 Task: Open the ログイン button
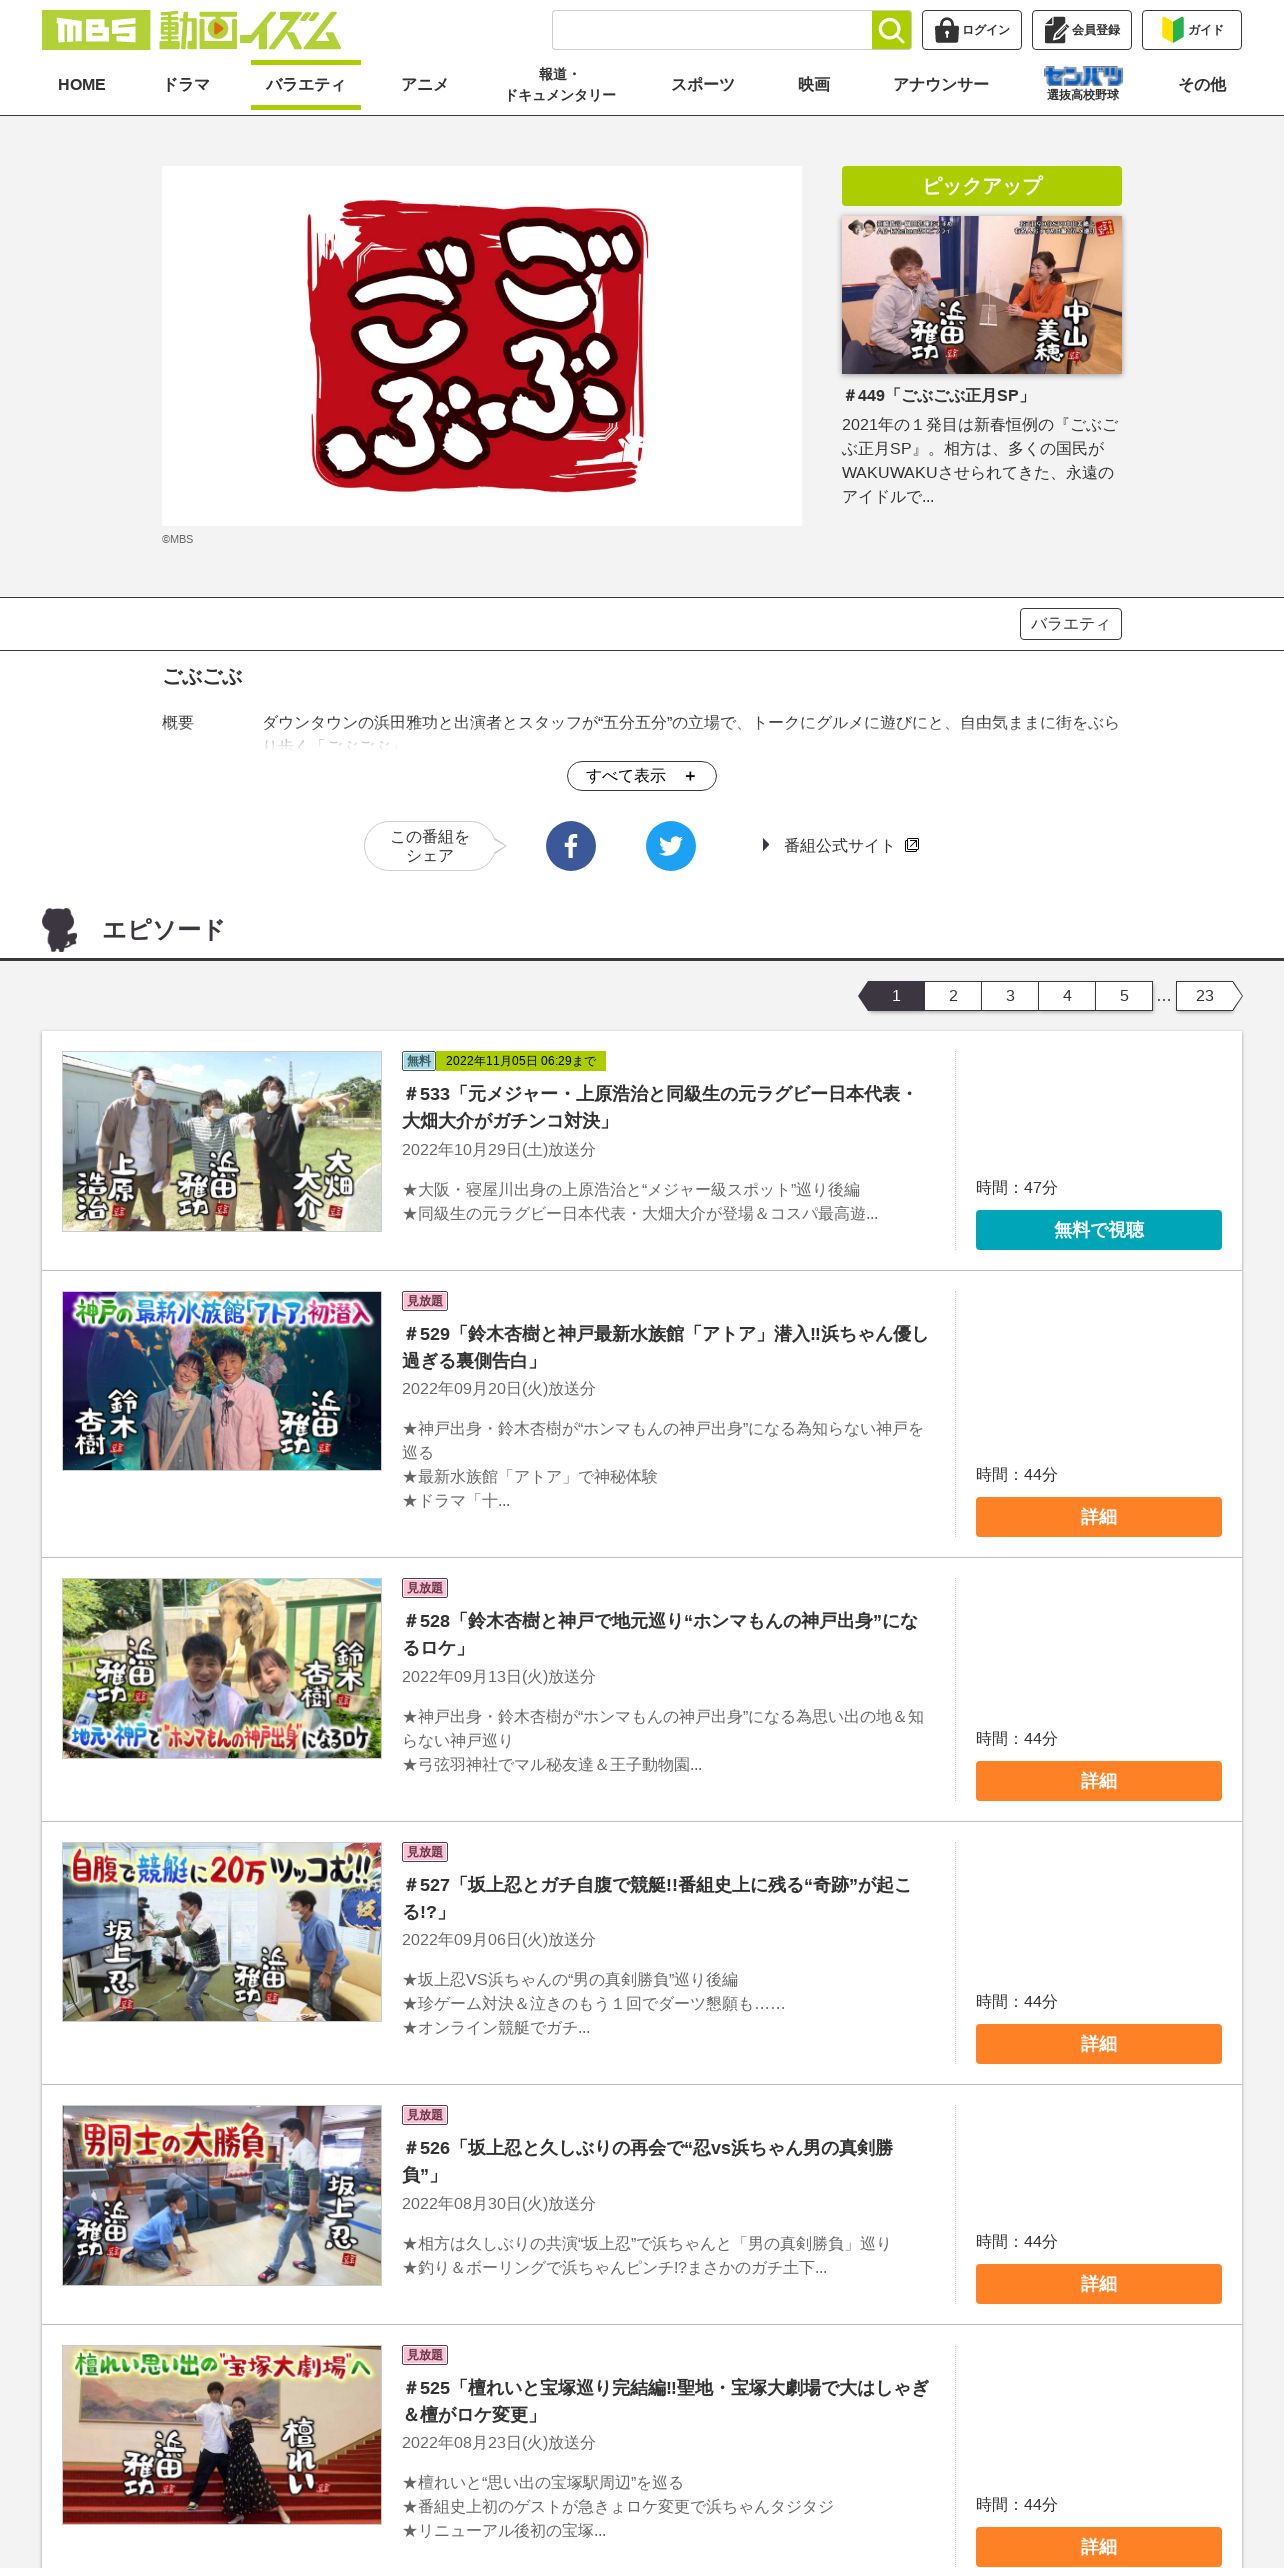click(x=972, y=30)
